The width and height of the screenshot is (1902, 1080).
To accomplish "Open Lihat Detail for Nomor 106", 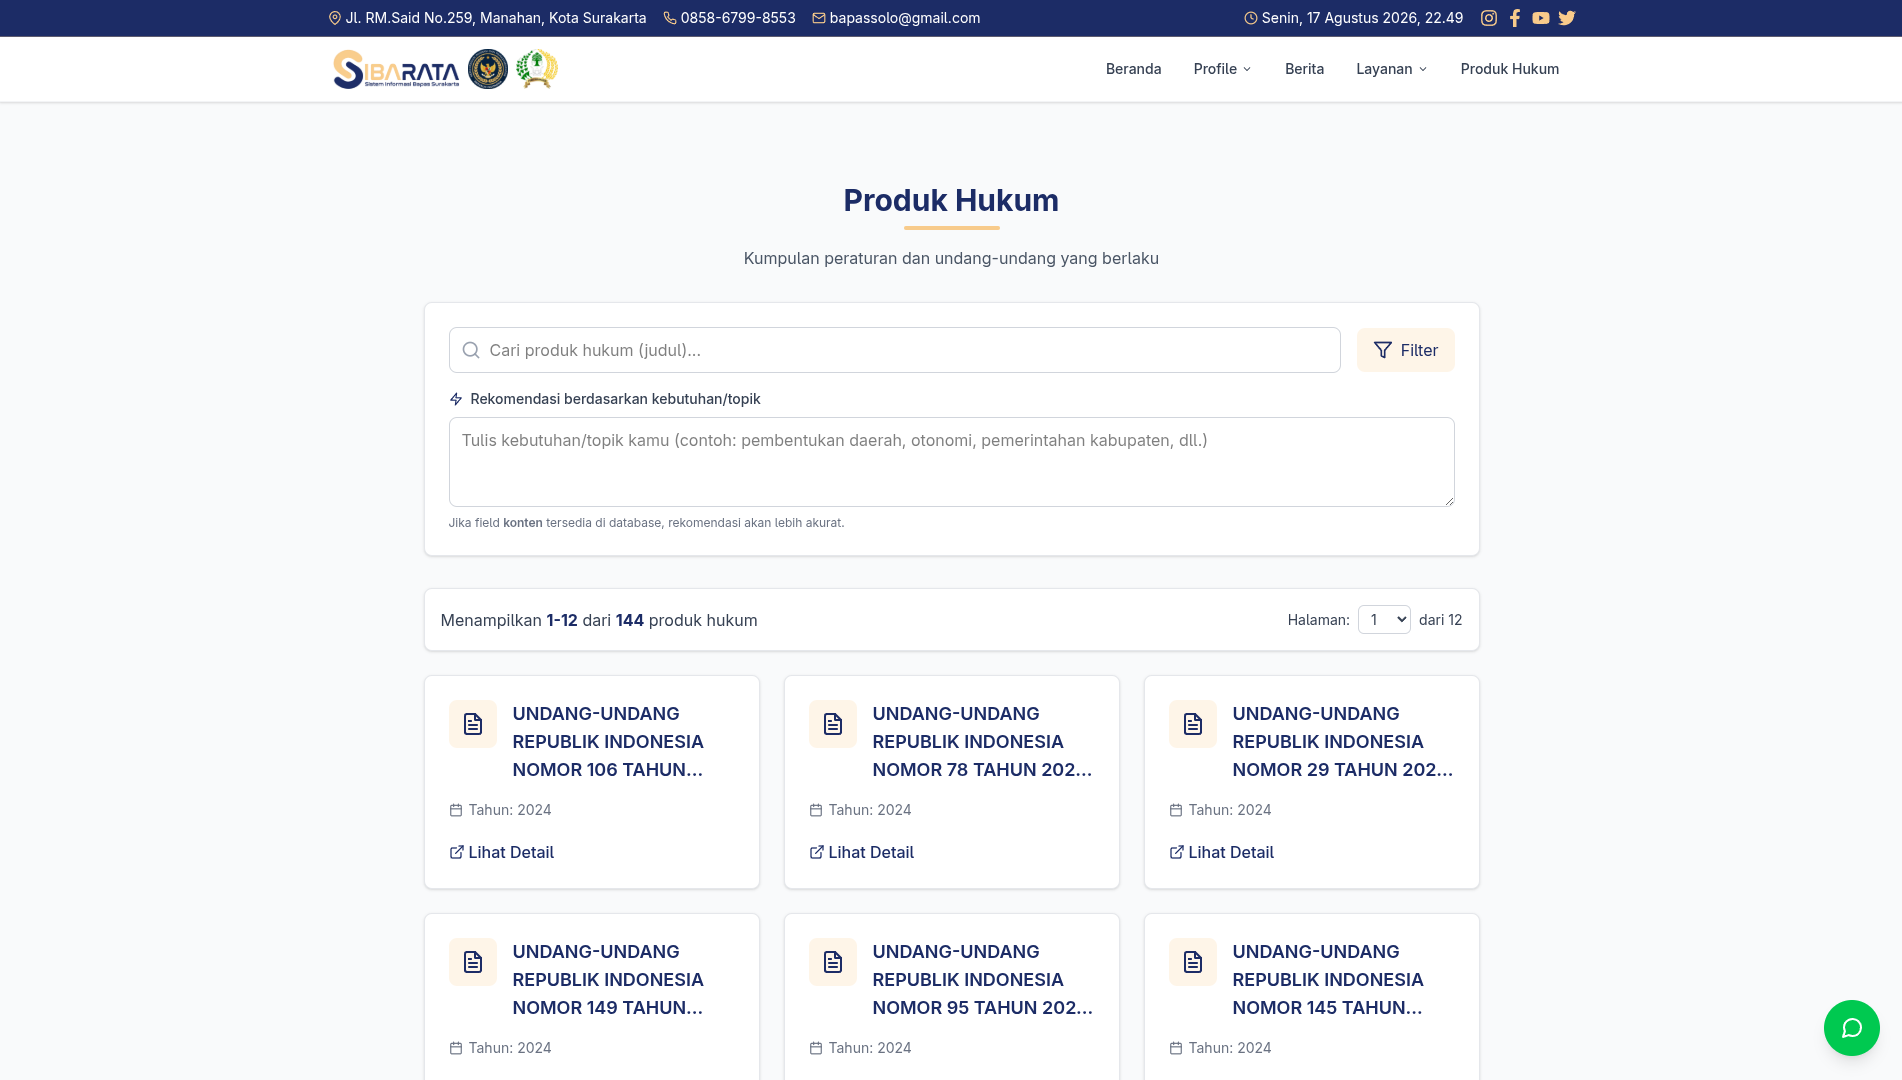I will pos(501,852).
